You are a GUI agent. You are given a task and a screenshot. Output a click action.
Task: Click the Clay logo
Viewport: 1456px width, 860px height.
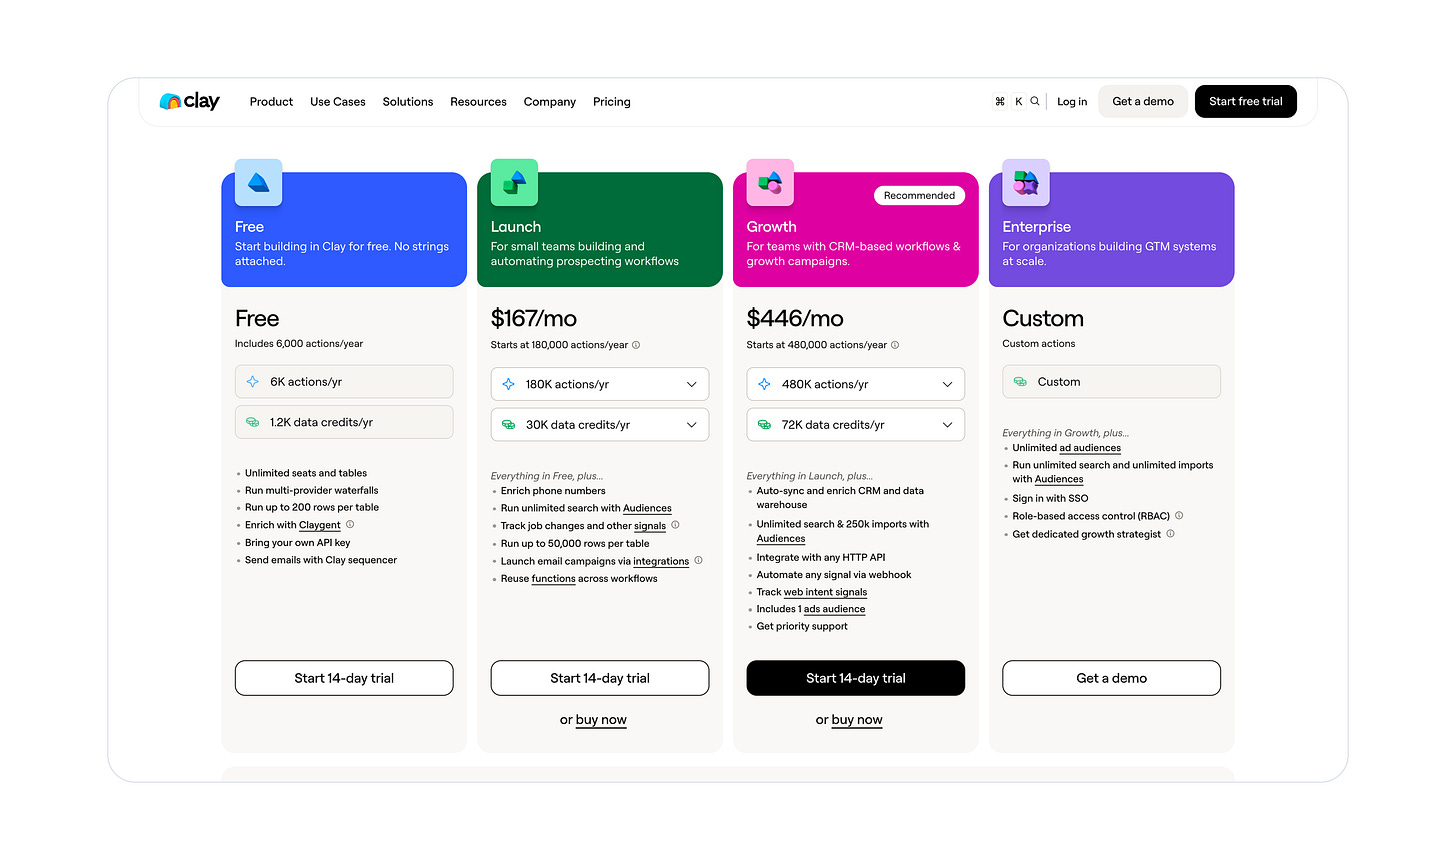click(x=189, y=101)
